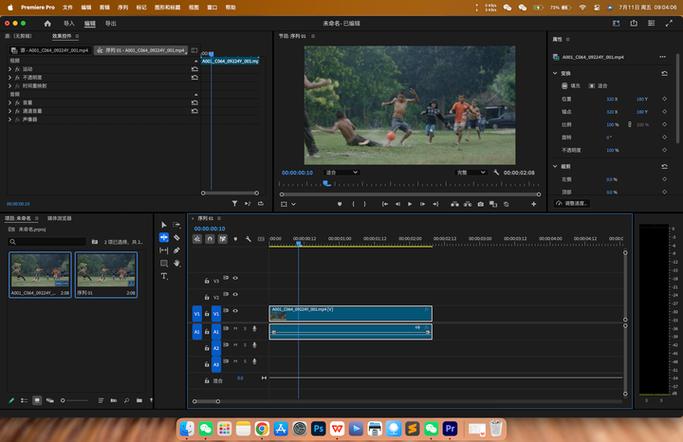Toggle insert sequences as nests
683x442 pixels.
pyautogui.click(x=197, y=239)
